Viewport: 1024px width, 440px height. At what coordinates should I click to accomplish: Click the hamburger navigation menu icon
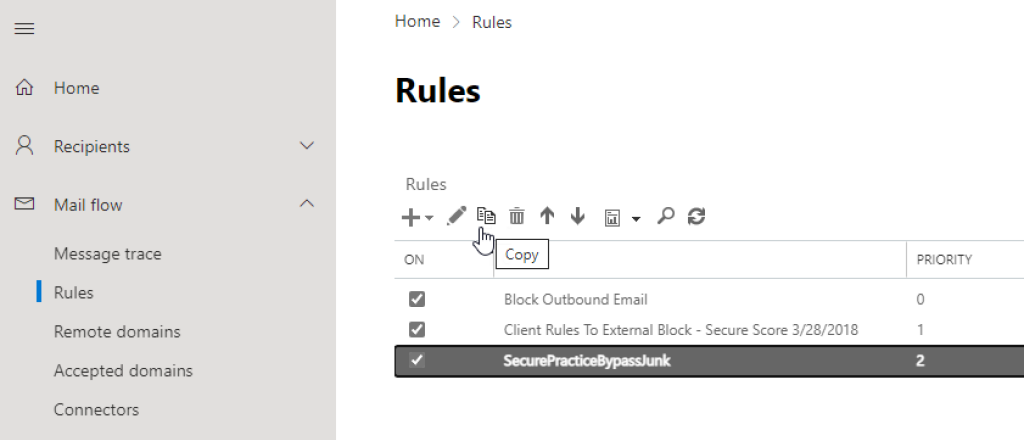tap(24, 29)
